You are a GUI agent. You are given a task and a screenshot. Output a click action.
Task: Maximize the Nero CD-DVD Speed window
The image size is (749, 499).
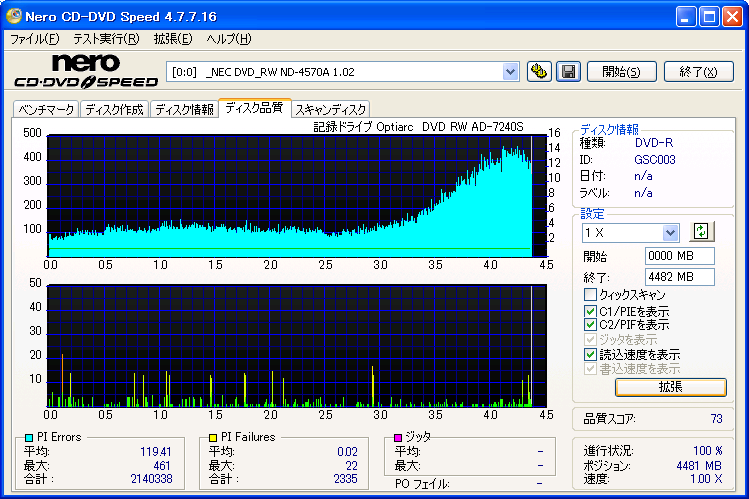709,17
